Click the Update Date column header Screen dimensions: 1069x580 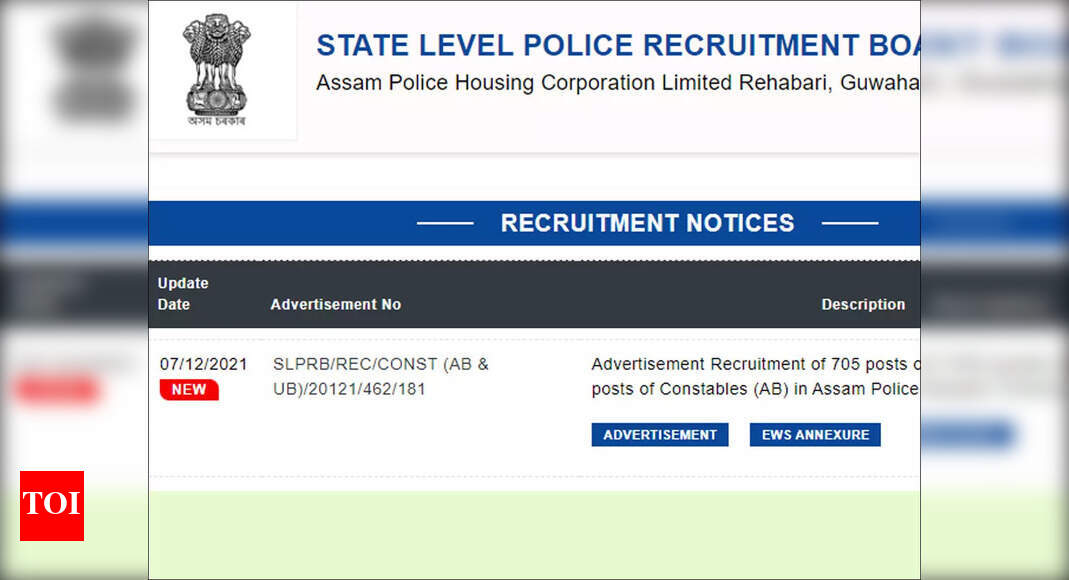(x=183, y=294)
